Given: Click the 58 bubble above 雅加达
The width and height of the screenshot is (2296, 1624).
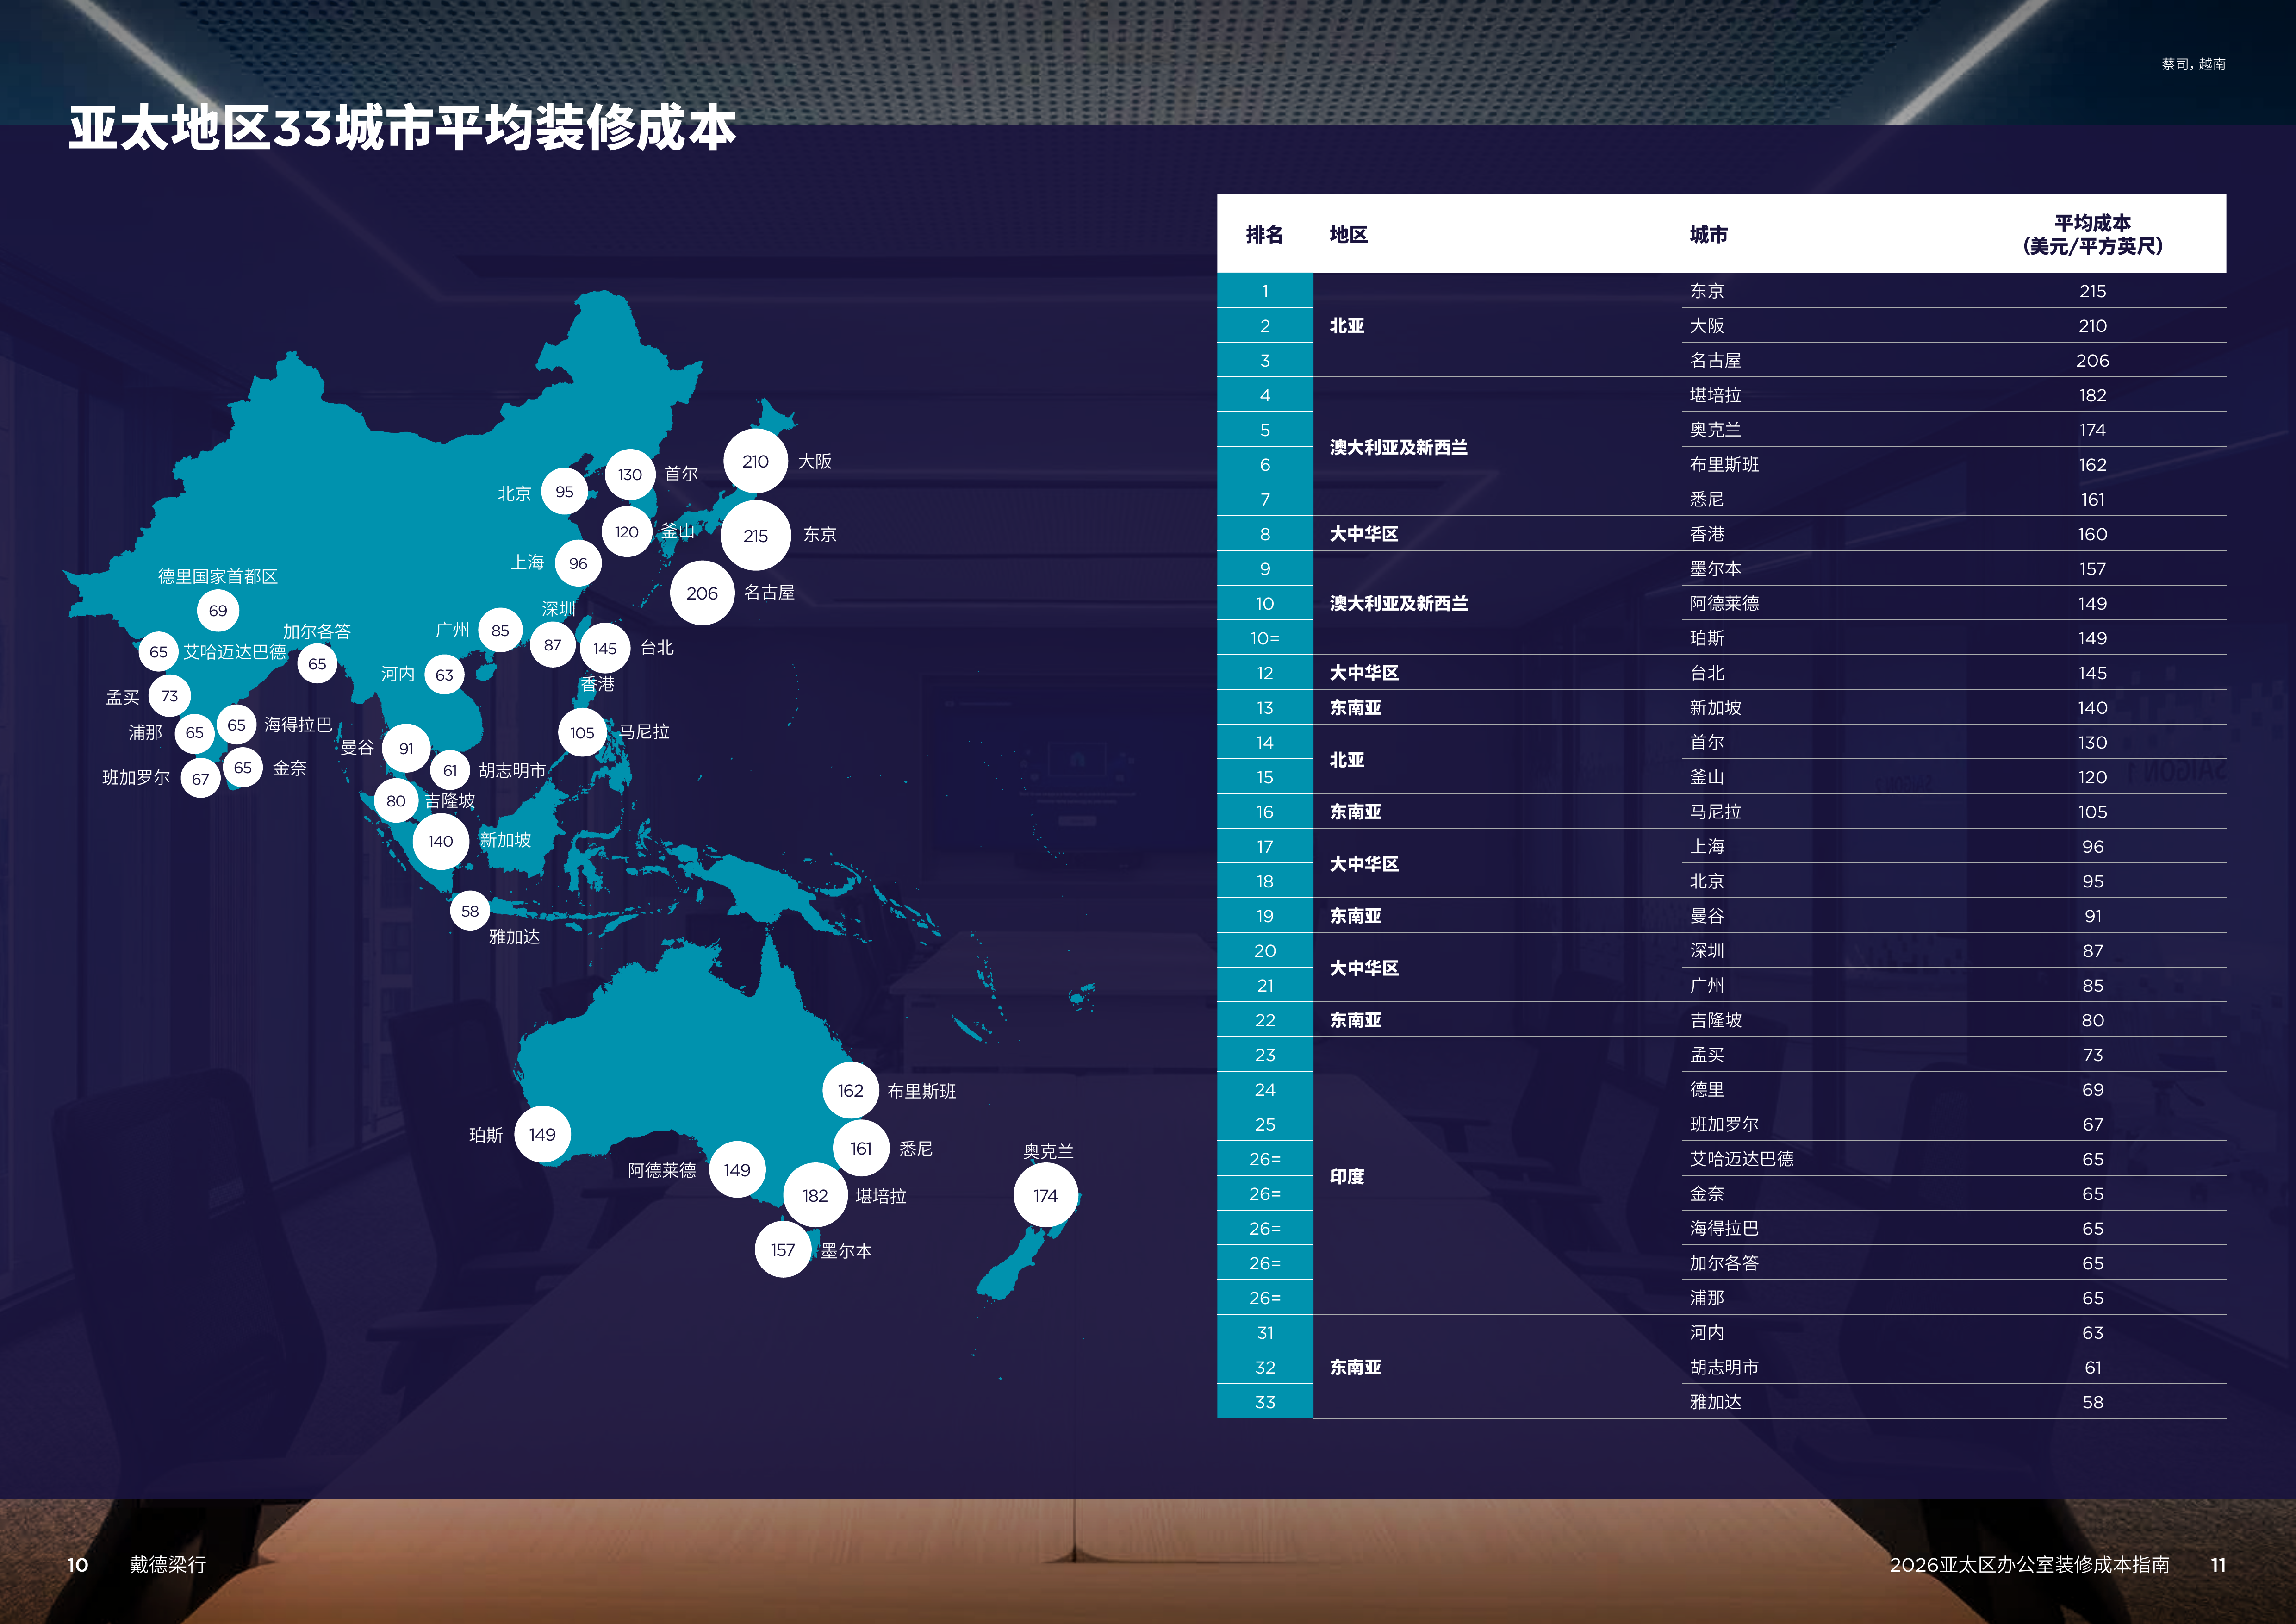Looking at the screenshot, I should pyautogui.click(x=470, y=911).
